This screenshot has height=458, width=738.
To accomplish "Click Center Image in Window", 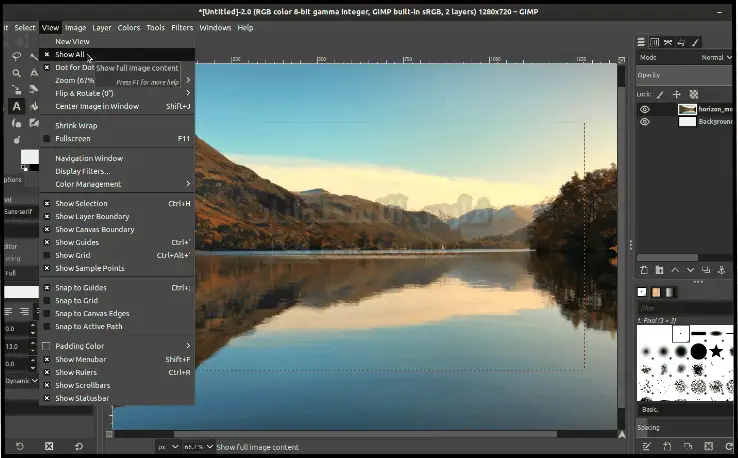I will coord(97,106).
